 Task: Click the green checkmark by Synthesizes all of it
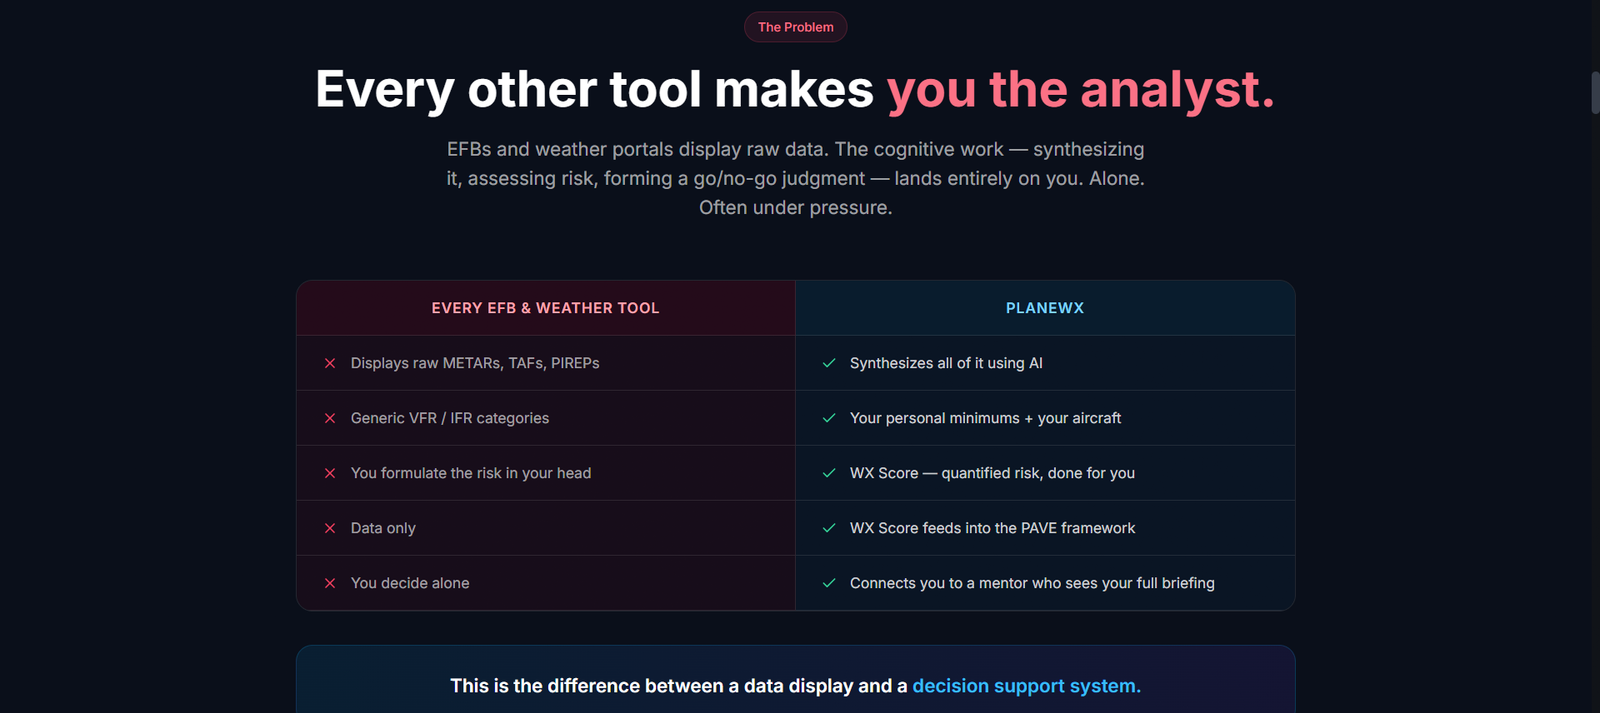coord(829,363)
